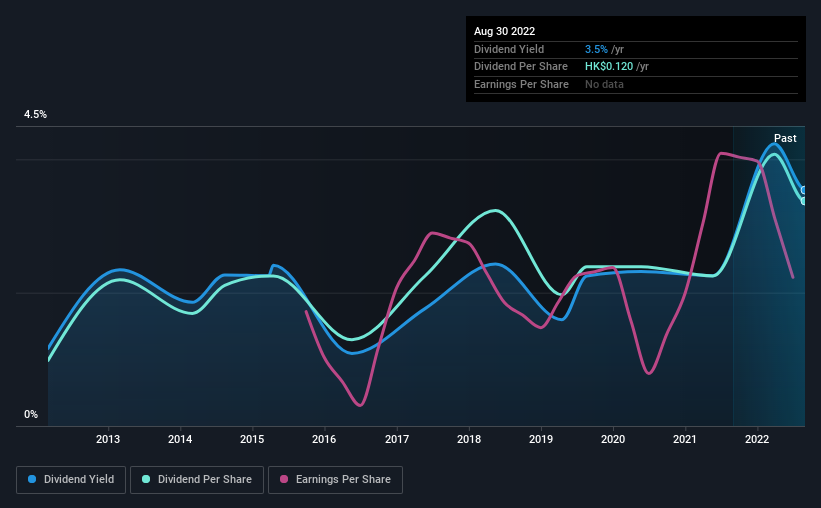
Task: Click the 4.5% y-axis label
Action: point(35,114)
